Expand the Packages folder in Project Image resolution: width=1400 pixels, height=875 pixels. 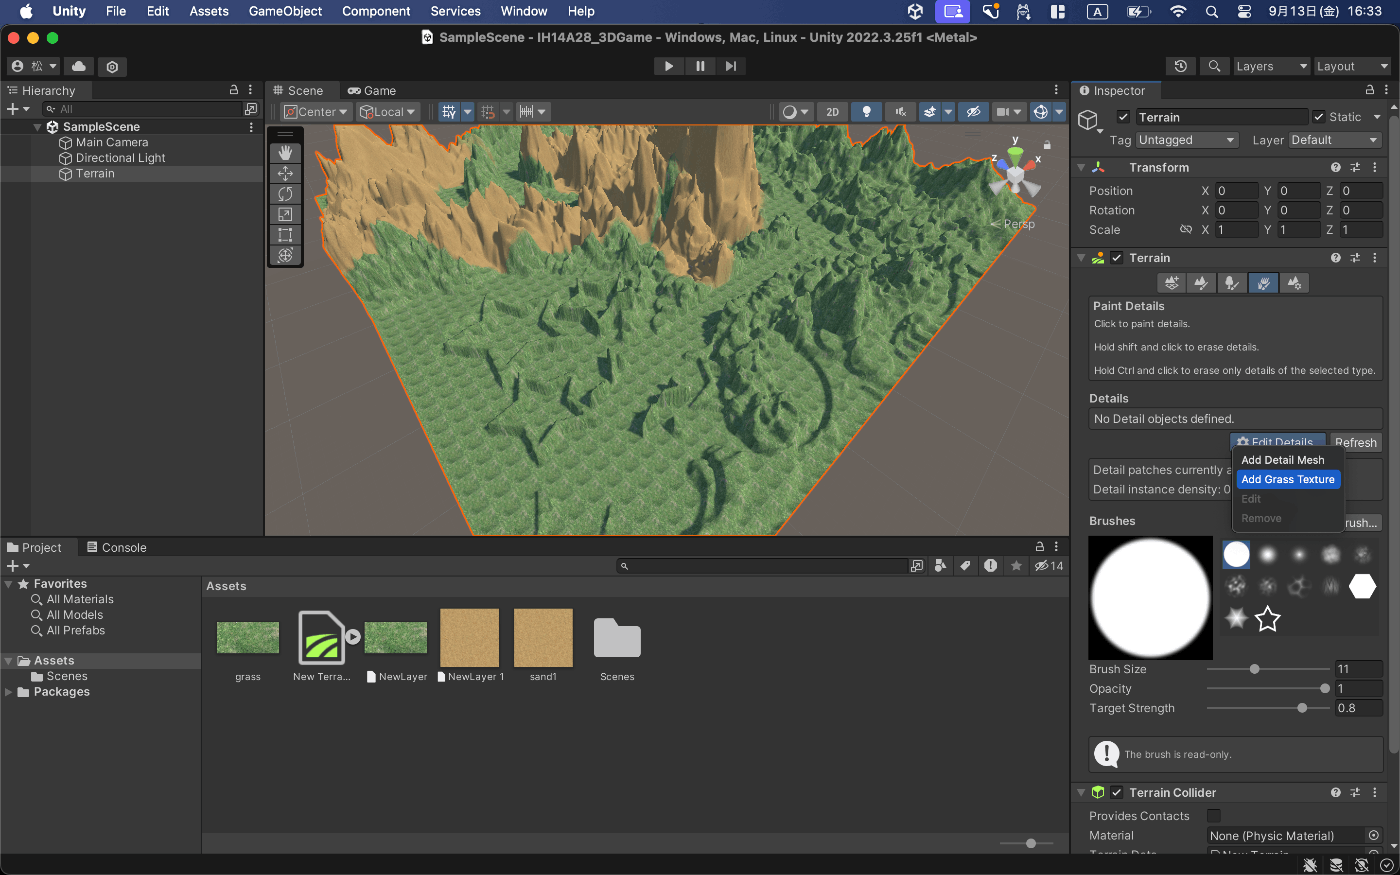coord(9,692)
